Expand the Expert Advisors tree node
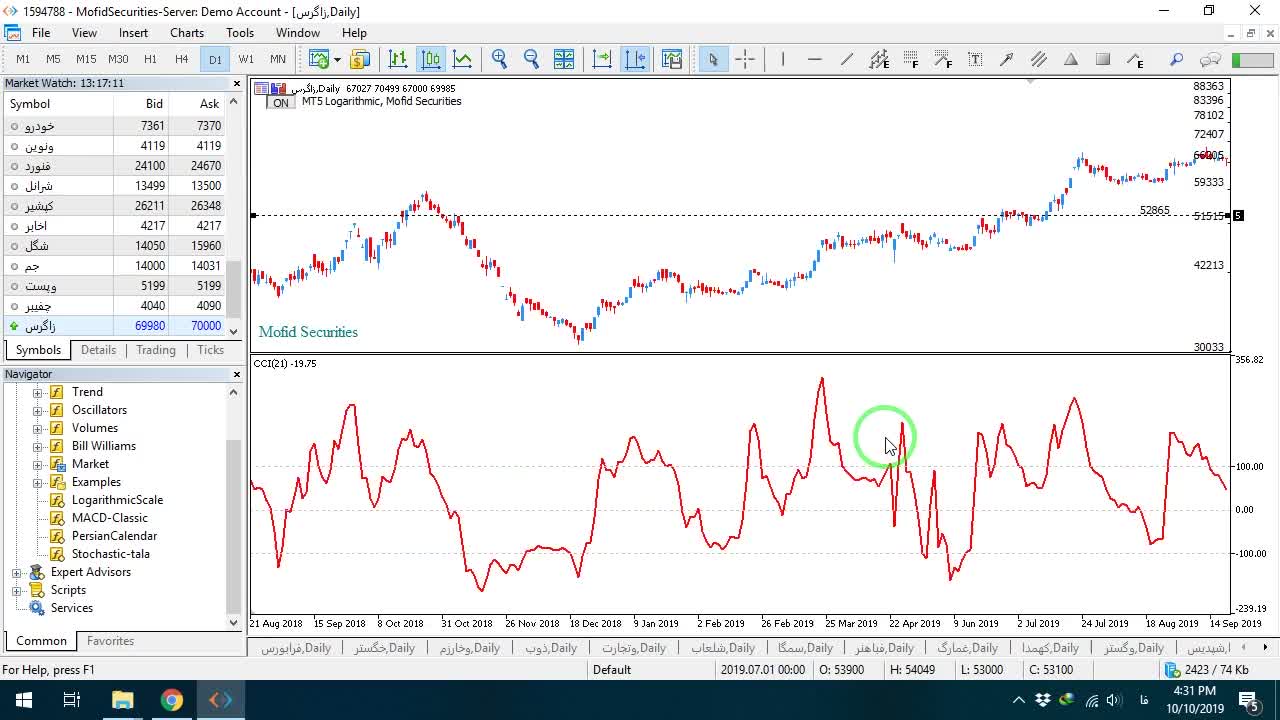 point(16,572)
